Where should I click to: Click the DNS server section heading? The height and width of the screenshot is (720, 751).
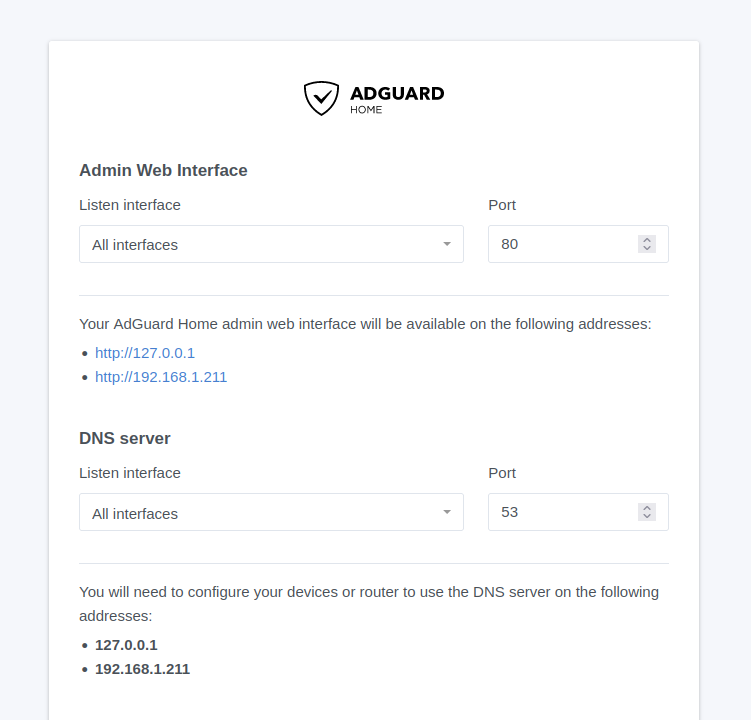click(125, 438)
